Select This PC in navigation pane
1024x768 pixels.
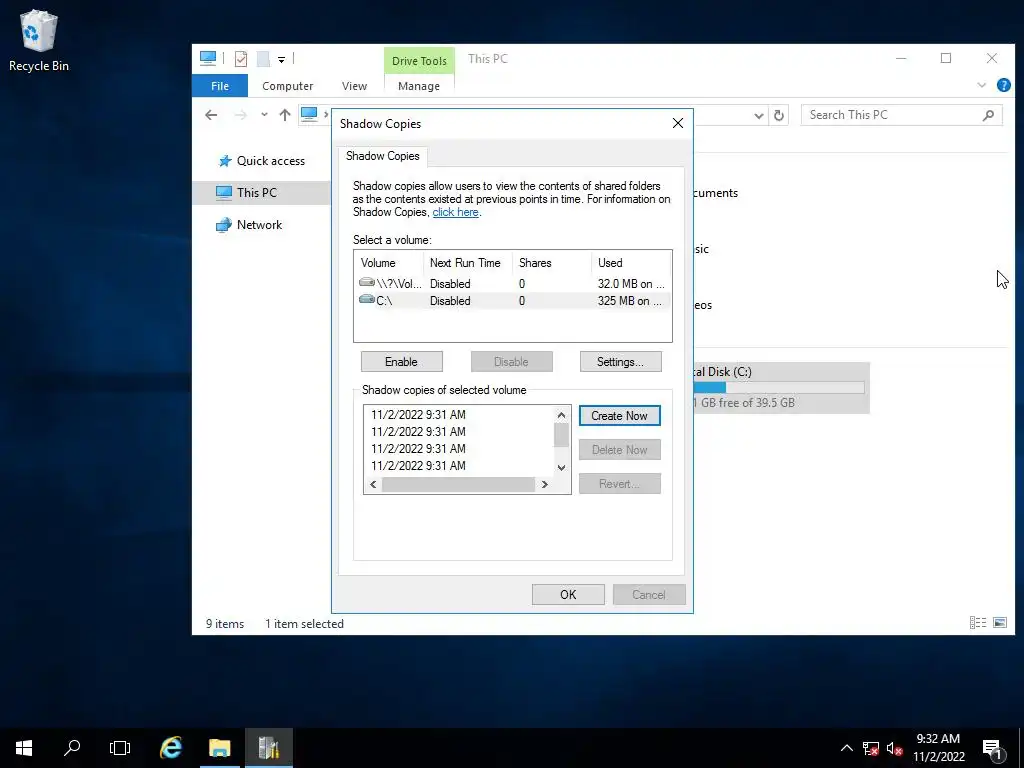pos(261,193)
